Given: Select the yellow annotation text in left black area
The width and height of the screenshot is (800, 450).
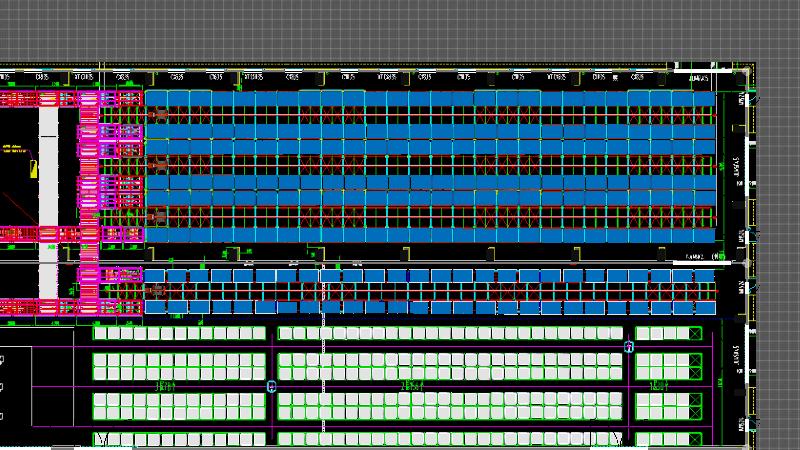Looking at the screenshot, I should [x=18, y=150].
